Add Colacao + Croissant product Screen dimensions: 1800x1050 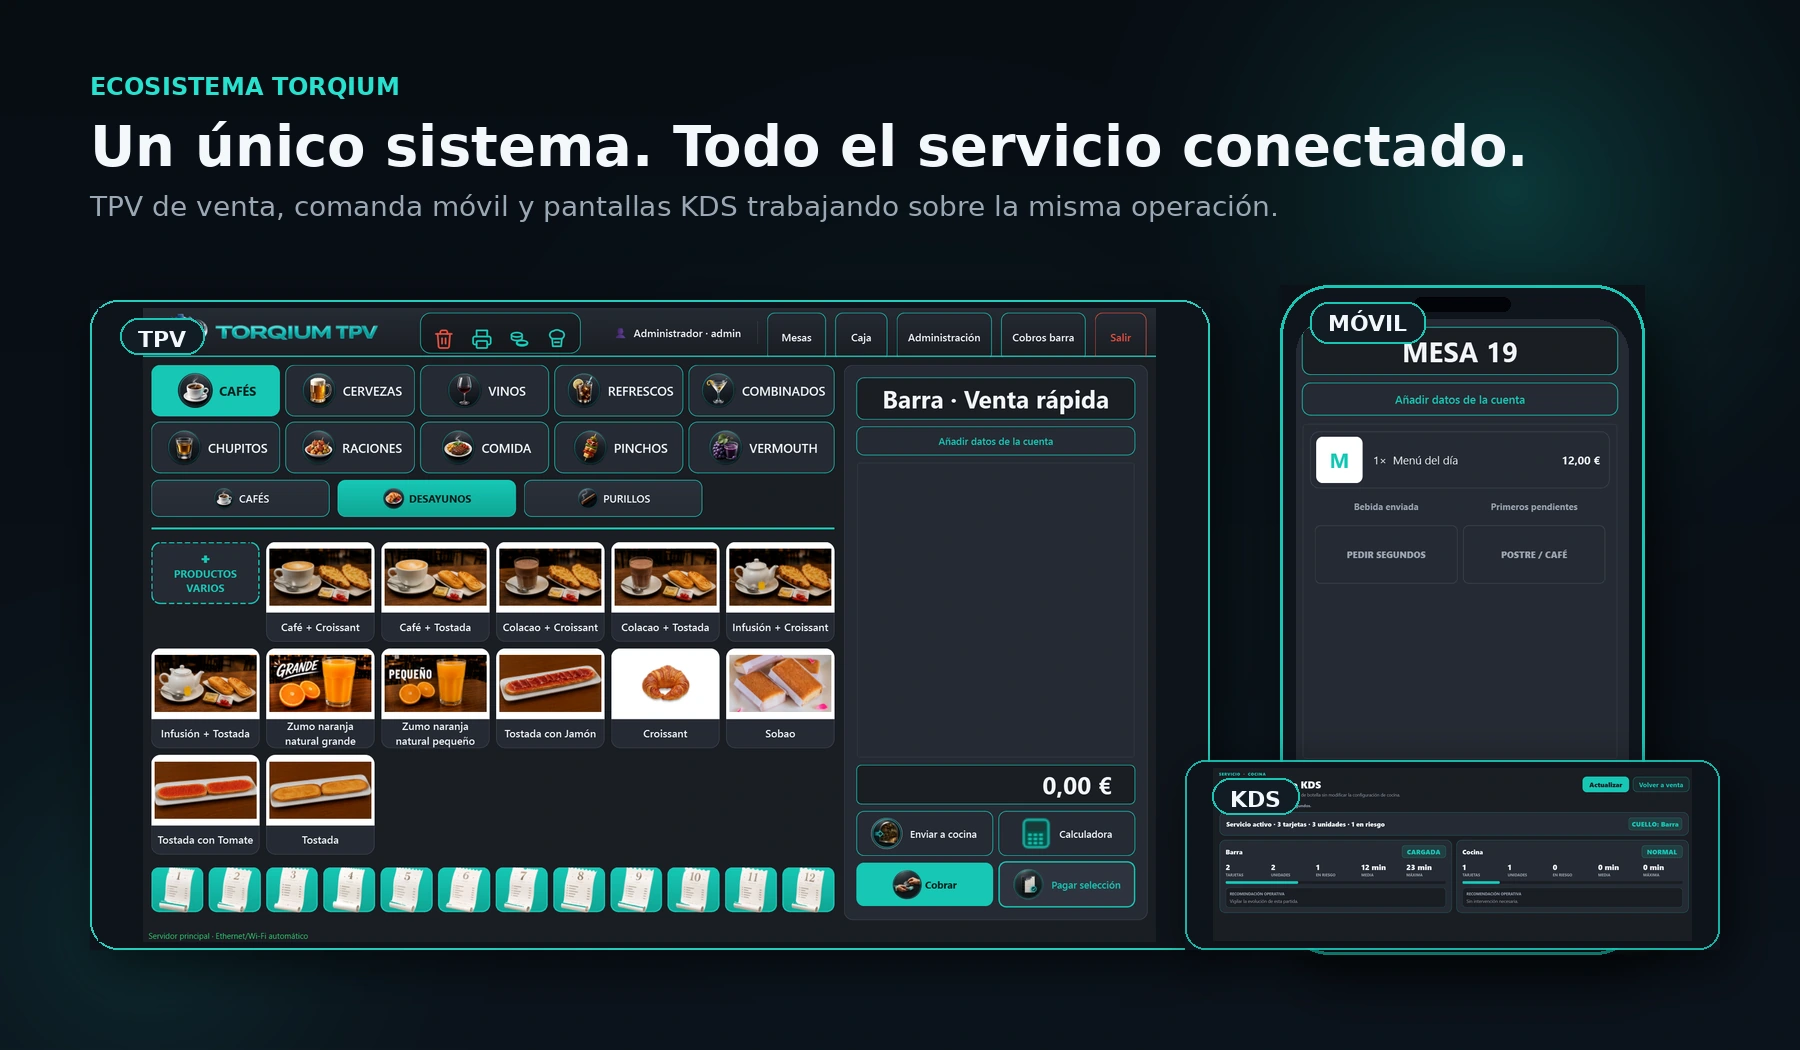click(x=550, y=591)
